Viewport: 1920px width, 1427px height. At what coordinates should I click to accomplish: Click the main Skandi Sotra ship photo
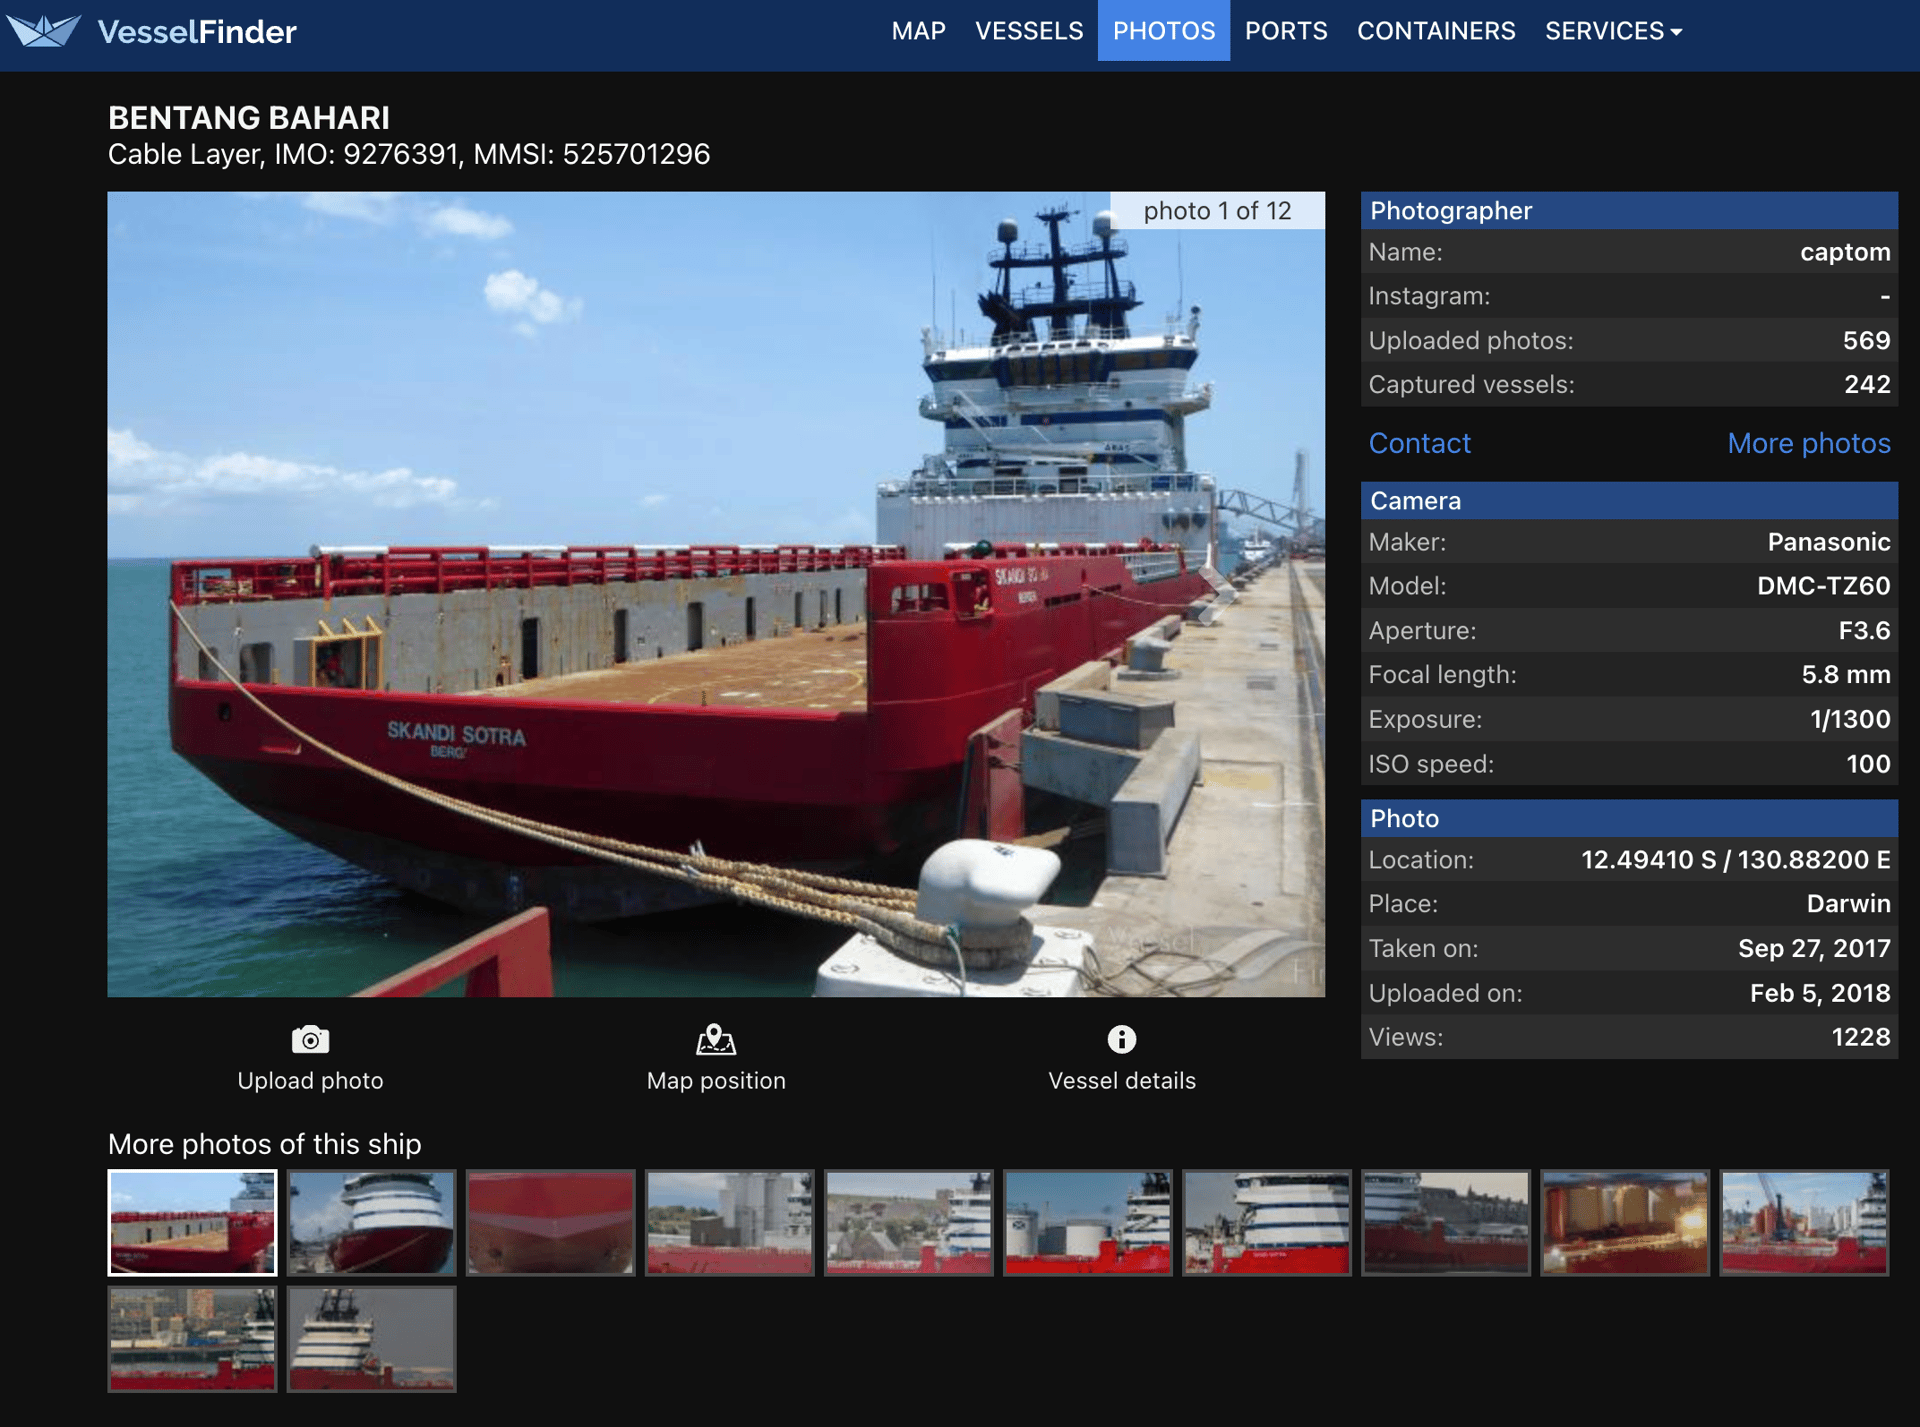[716, 594]
